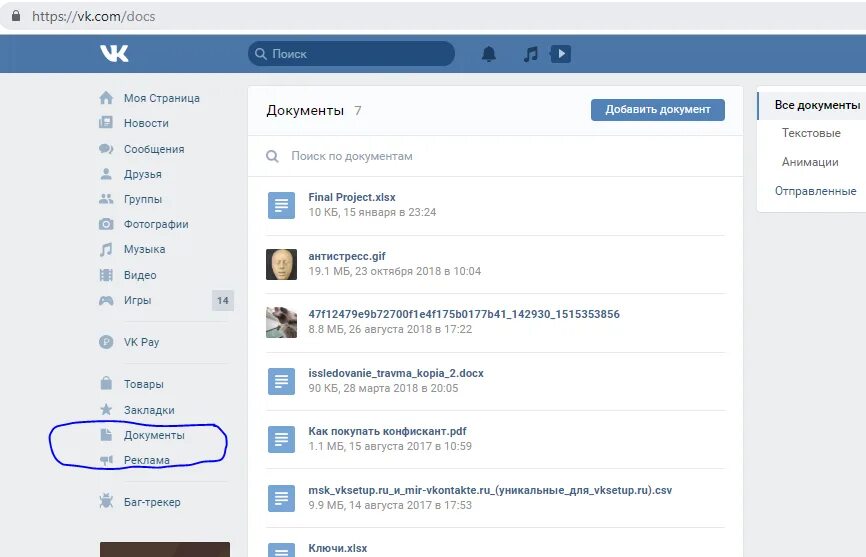Click the camera icon beside Фотографии
Screen dimensions: 866x557
coord(106,224)
